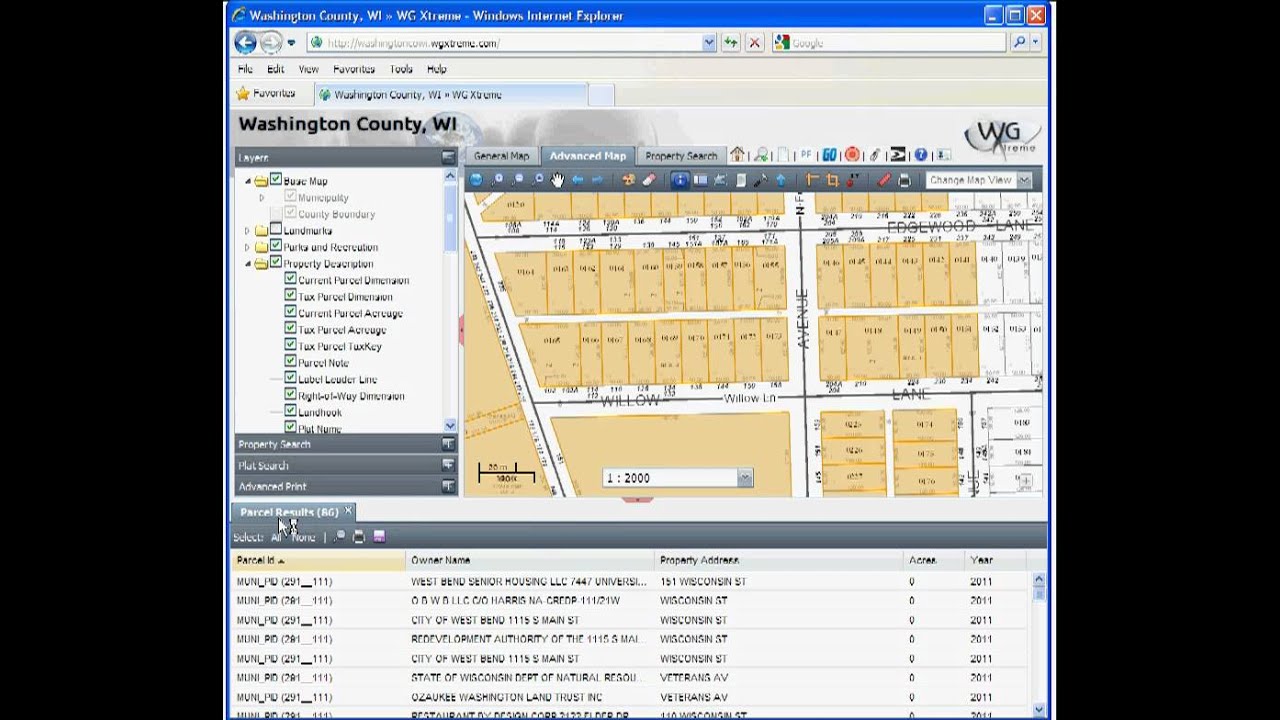The height and width of the screenshot is (720, 1280).
Task: Select the zoom out magnifier tool
Action: point(517,180)
